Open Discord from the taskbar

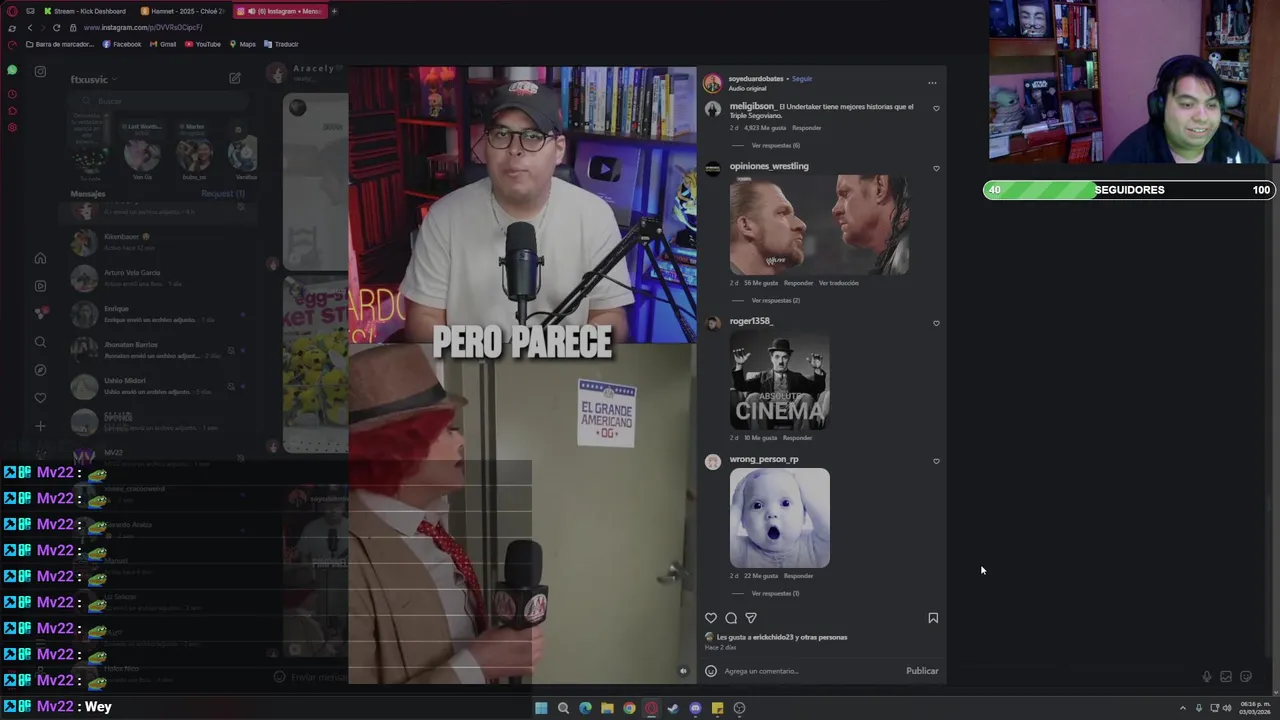[x=695, y=708]
